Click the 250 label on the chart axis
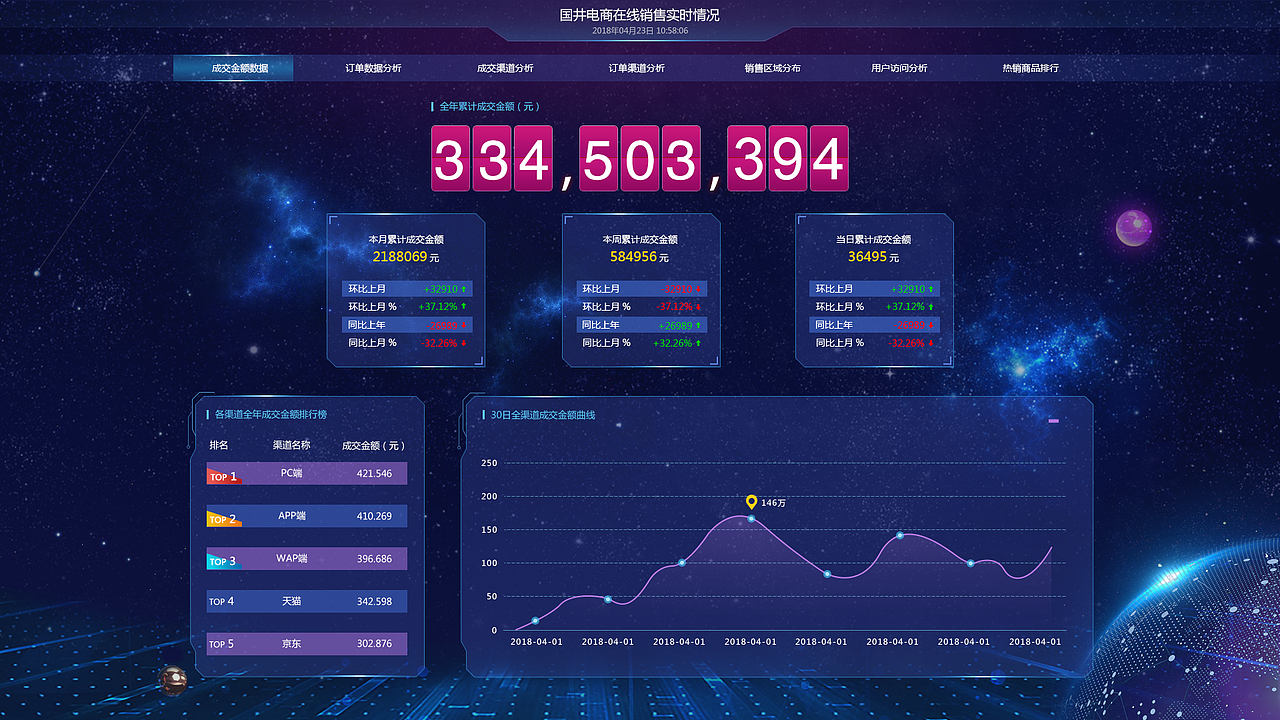 click(489, 463)
